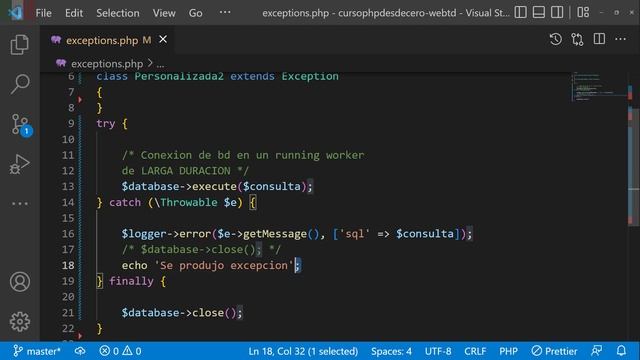Image resolution: width=640 pixels, height=360 pixels.
Task: Toggle the primary side bar layout button
Action: pos(520,12)
